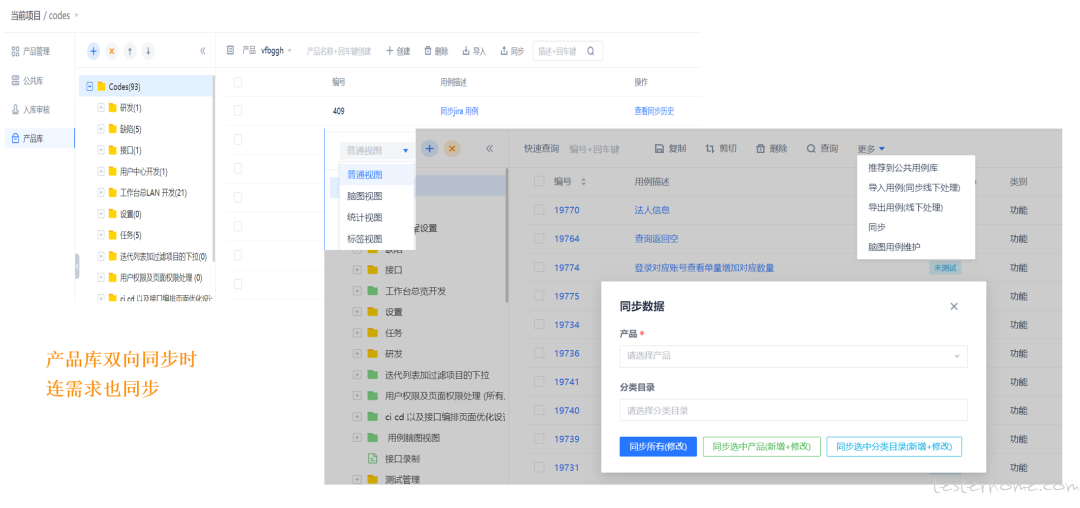Collapse the Codes(93) root node
This screenshot has width=1080, height=508.
90,87
